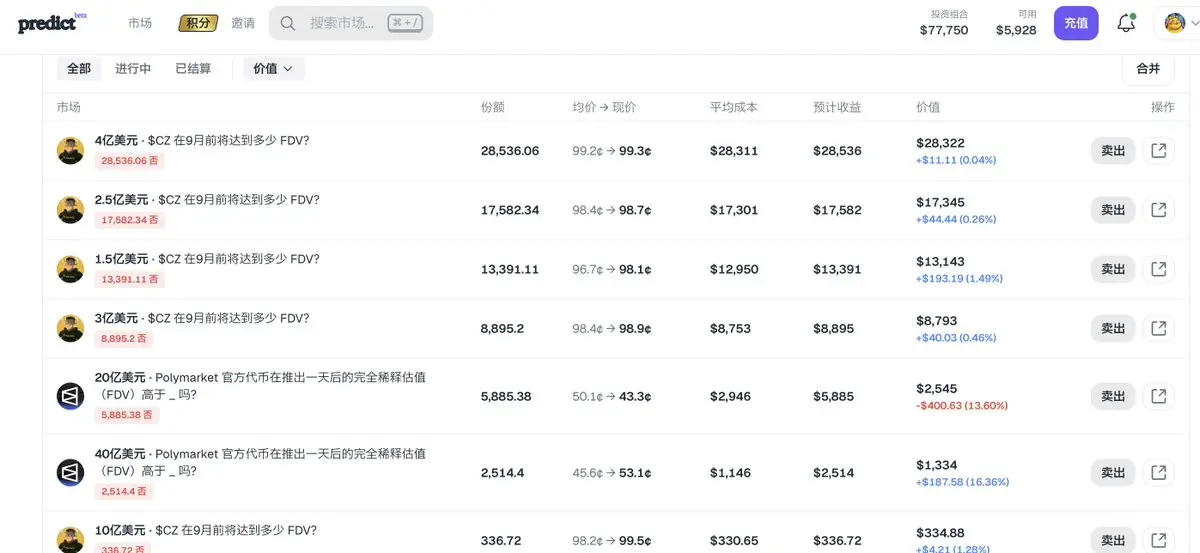Viewport: 1200px width, 553px height.
Task: Expand the 价值 sort dropdown
Action: click(x=274, y=69)
